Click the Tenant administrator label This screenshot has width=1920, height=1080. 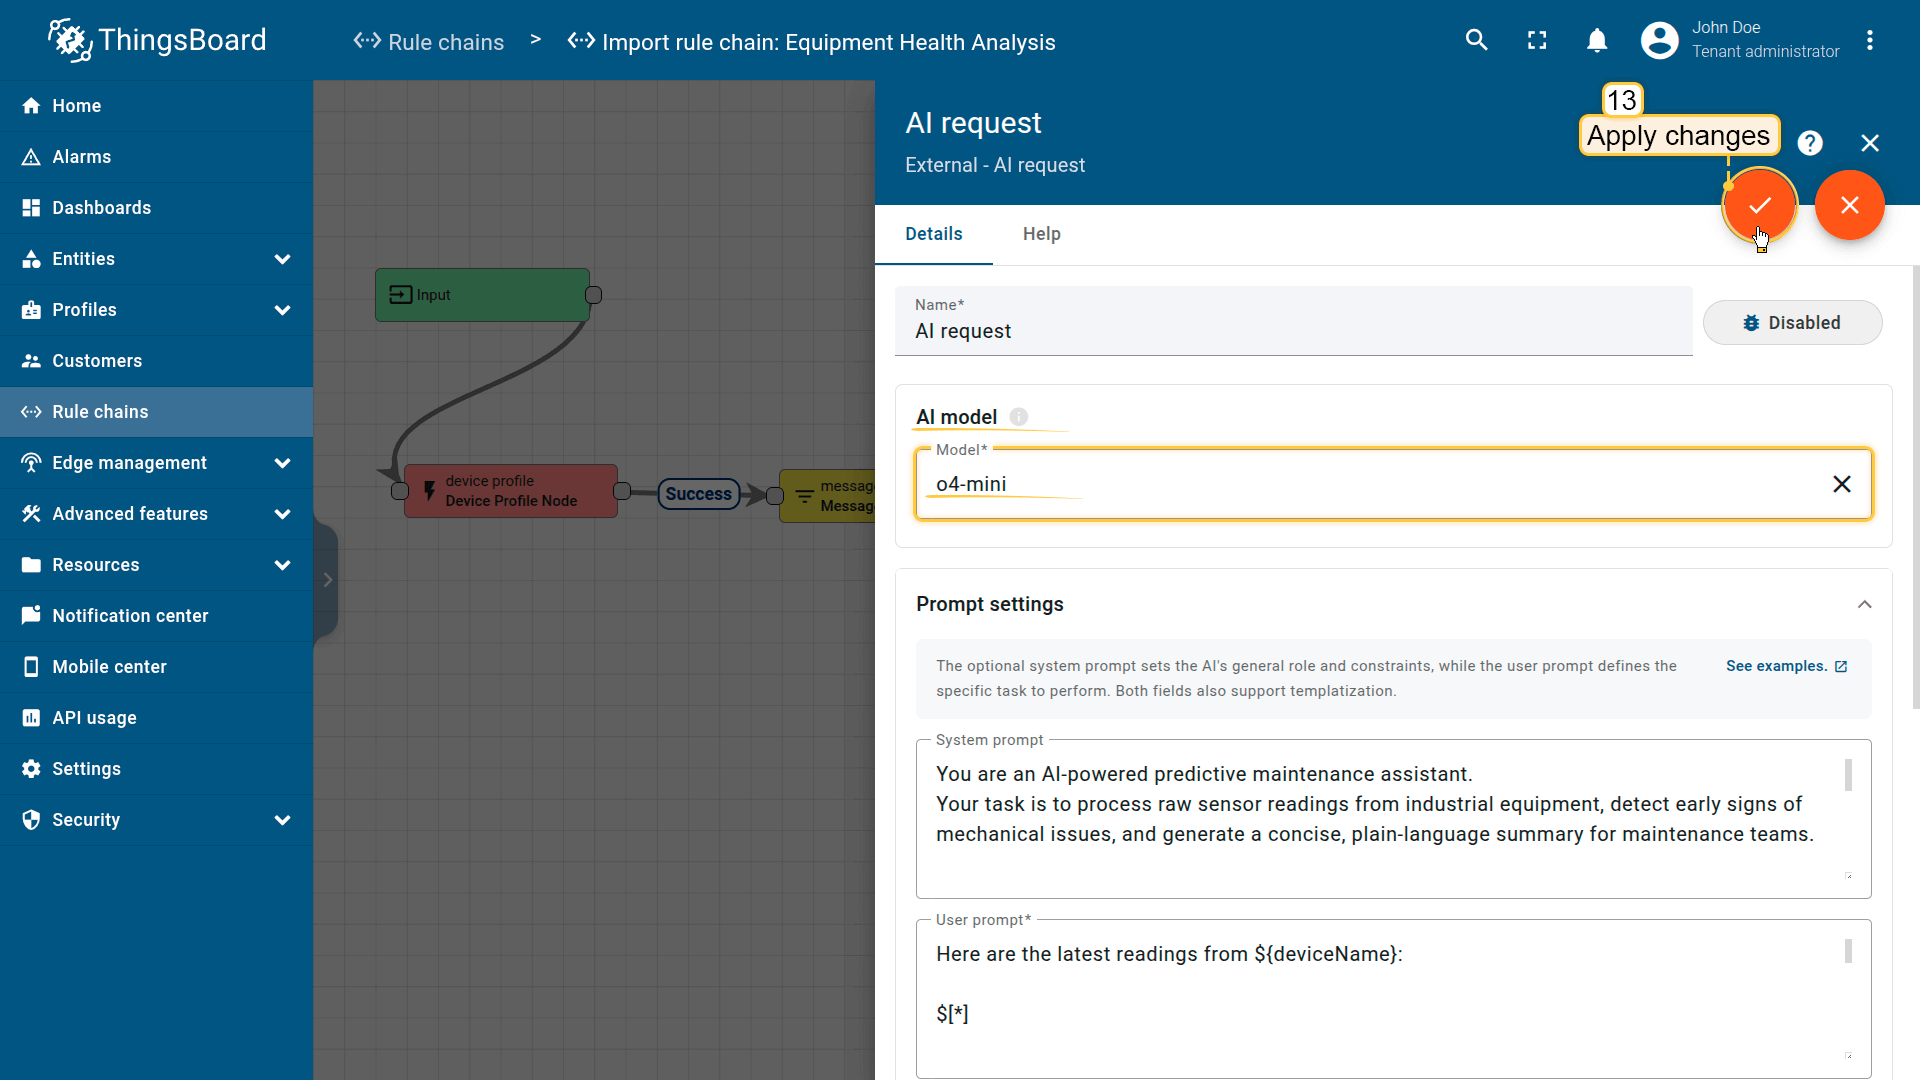1765,52
